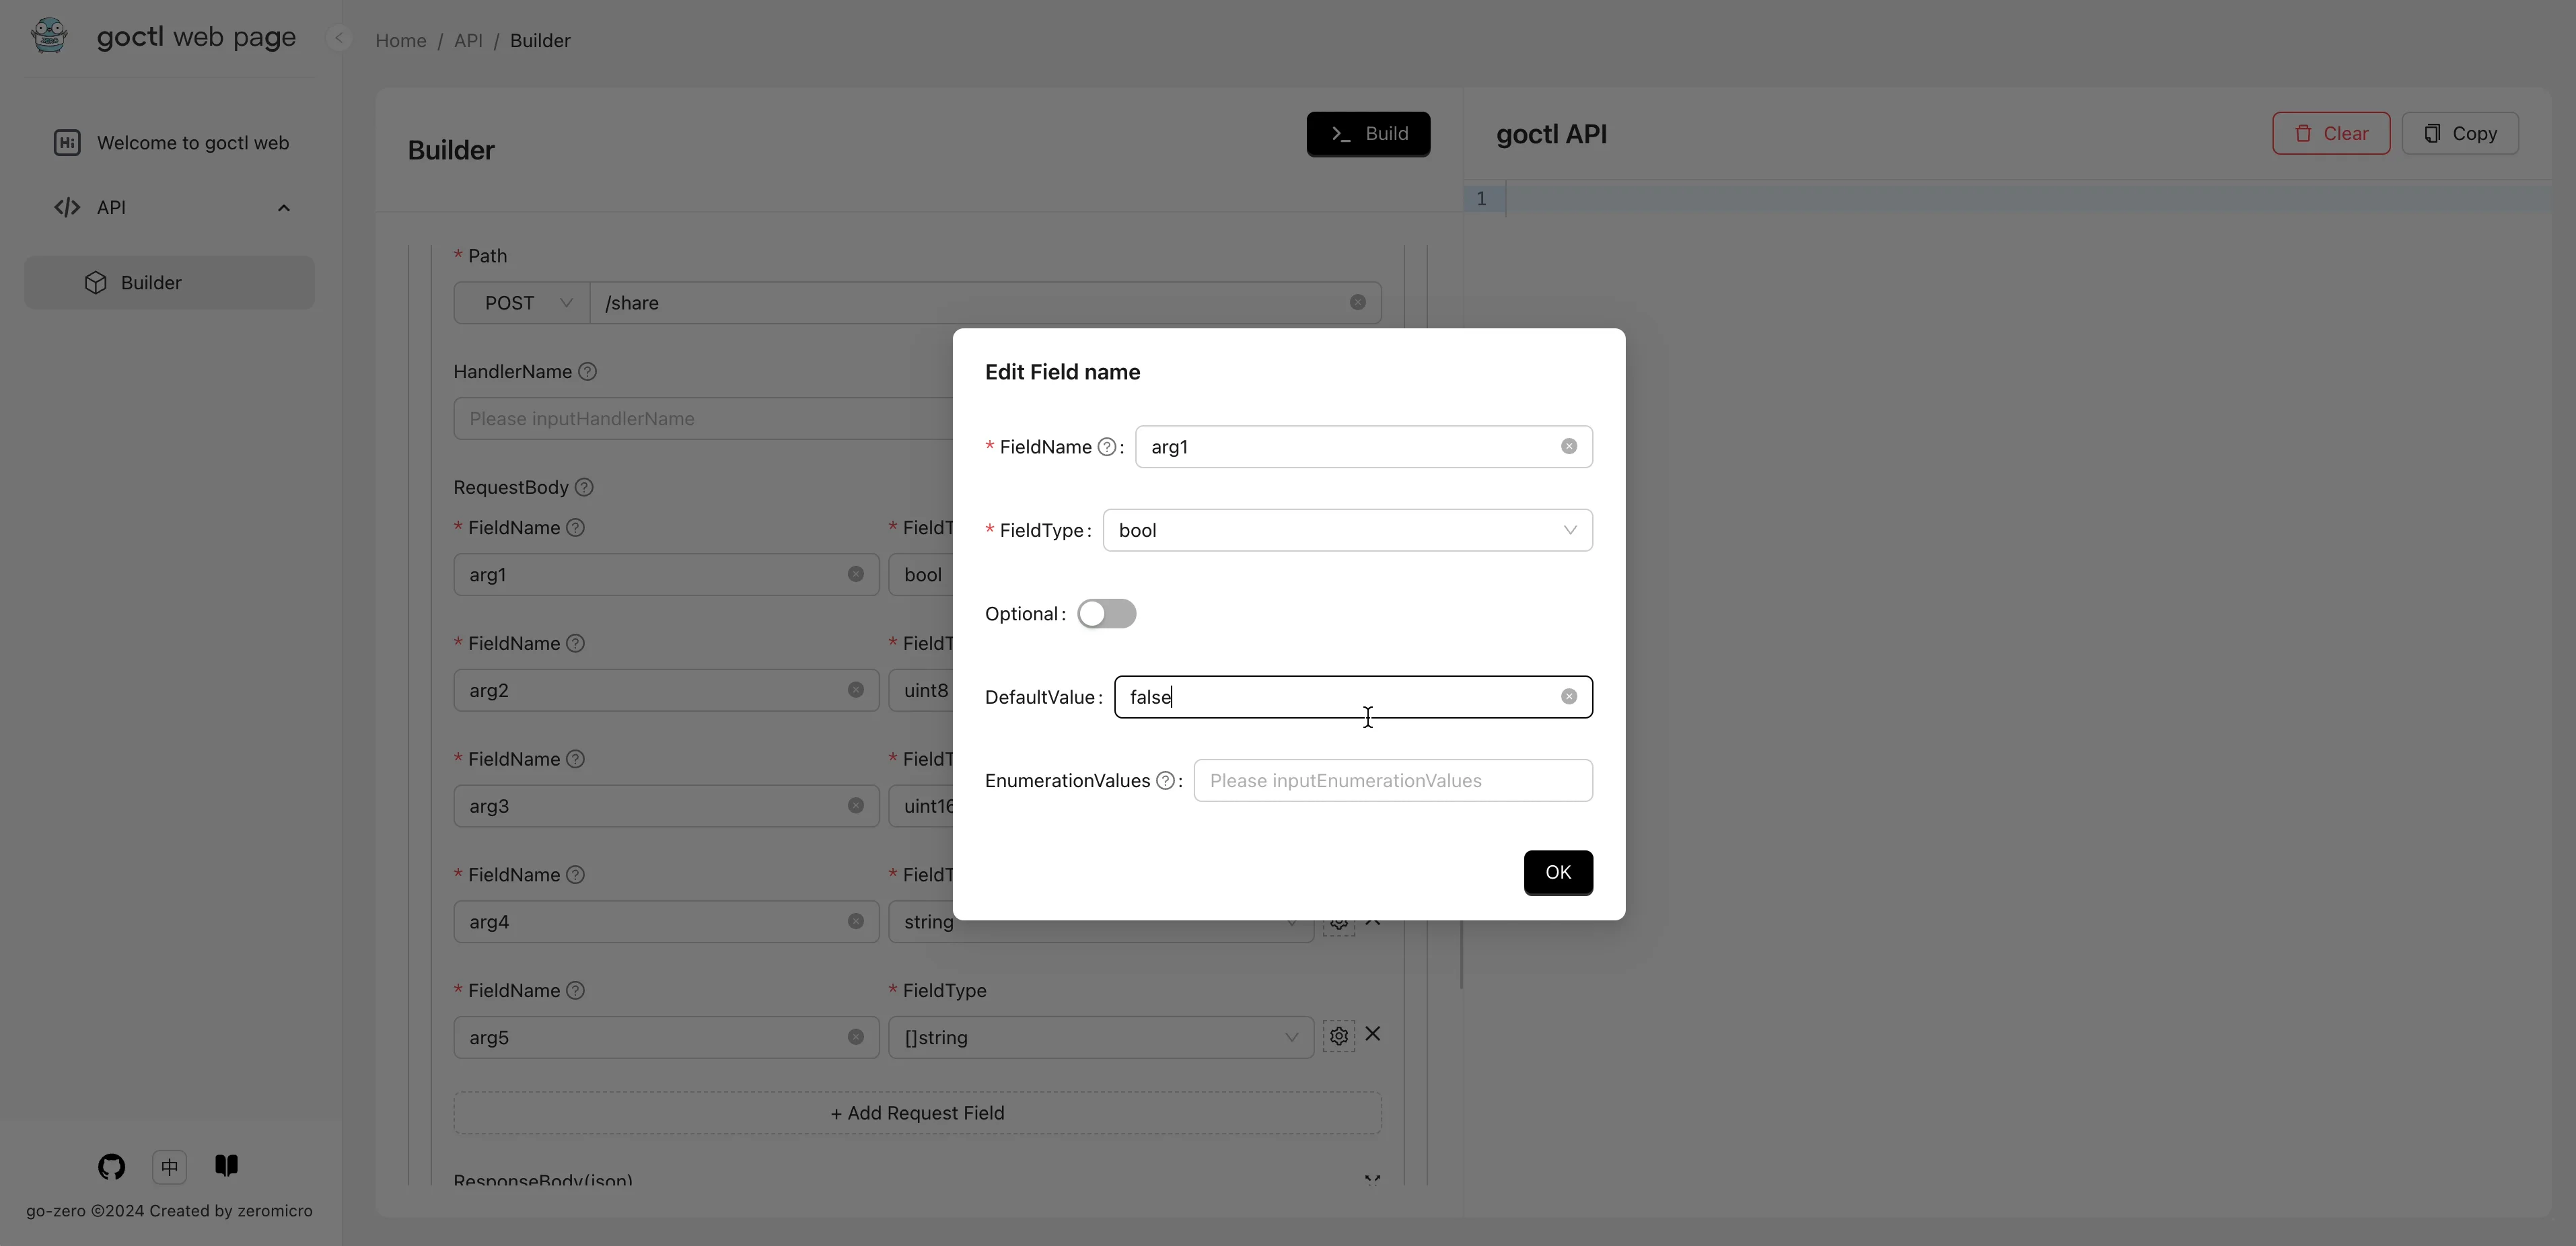This screenshot has width=2576, height=1246.
Task: Click the EnumerationValues help icon
Action: [x=1165, y=781]
